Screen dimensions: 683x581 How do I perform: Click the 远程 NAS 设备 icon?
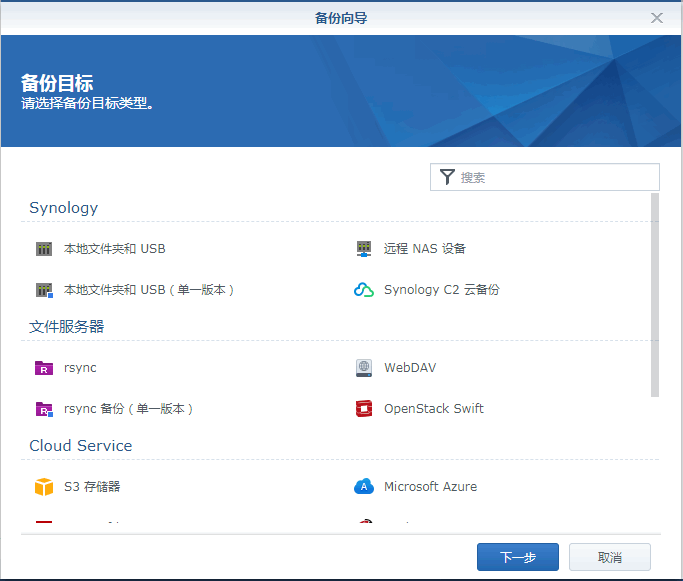click(364, 249)
